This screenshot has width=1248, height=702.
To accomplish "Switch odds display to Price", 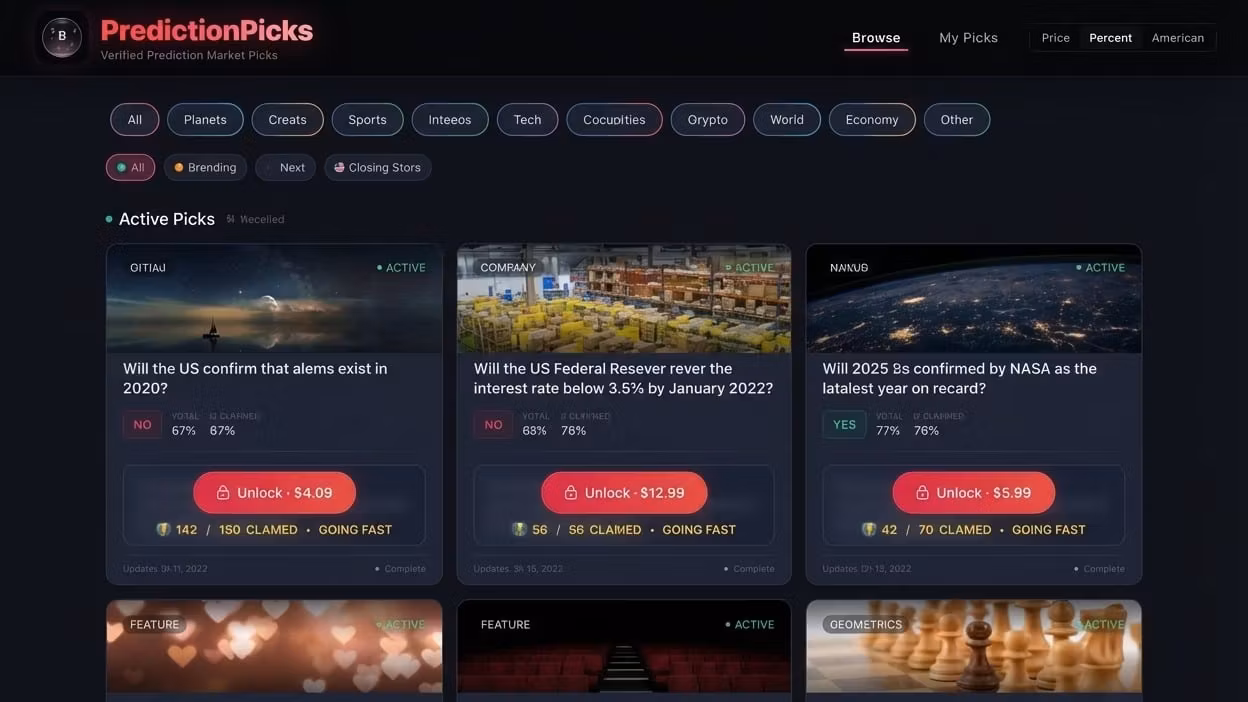I will pos(1055,38).
